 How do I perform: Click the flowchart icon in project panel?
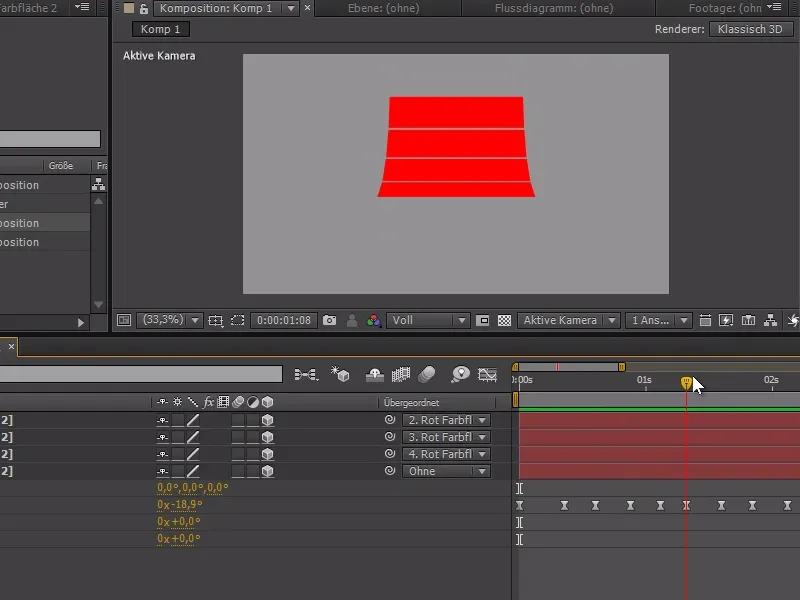(x=98, y=184)
